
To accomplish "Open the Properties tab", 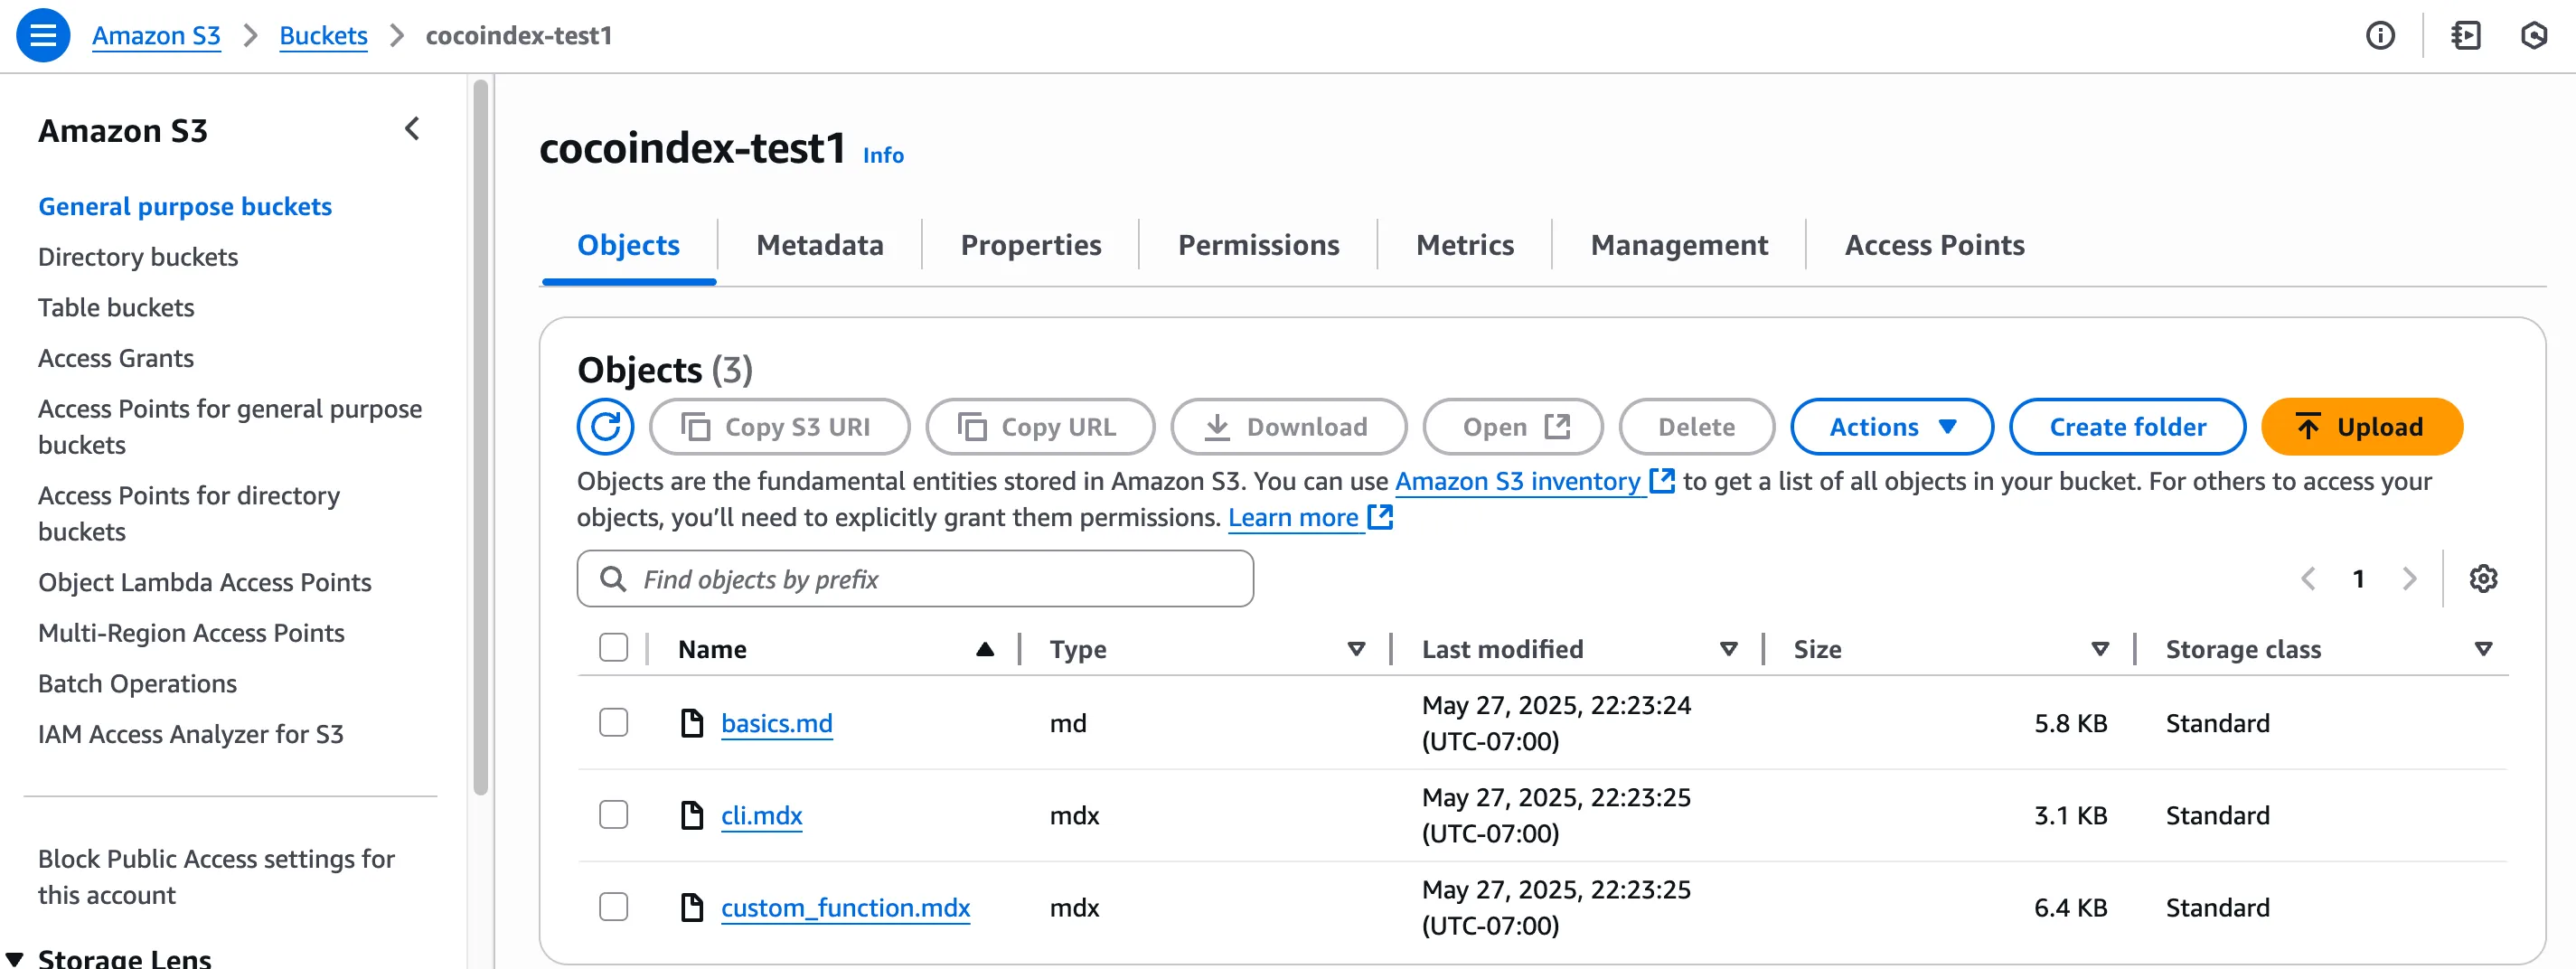I will click(1030, 245).
